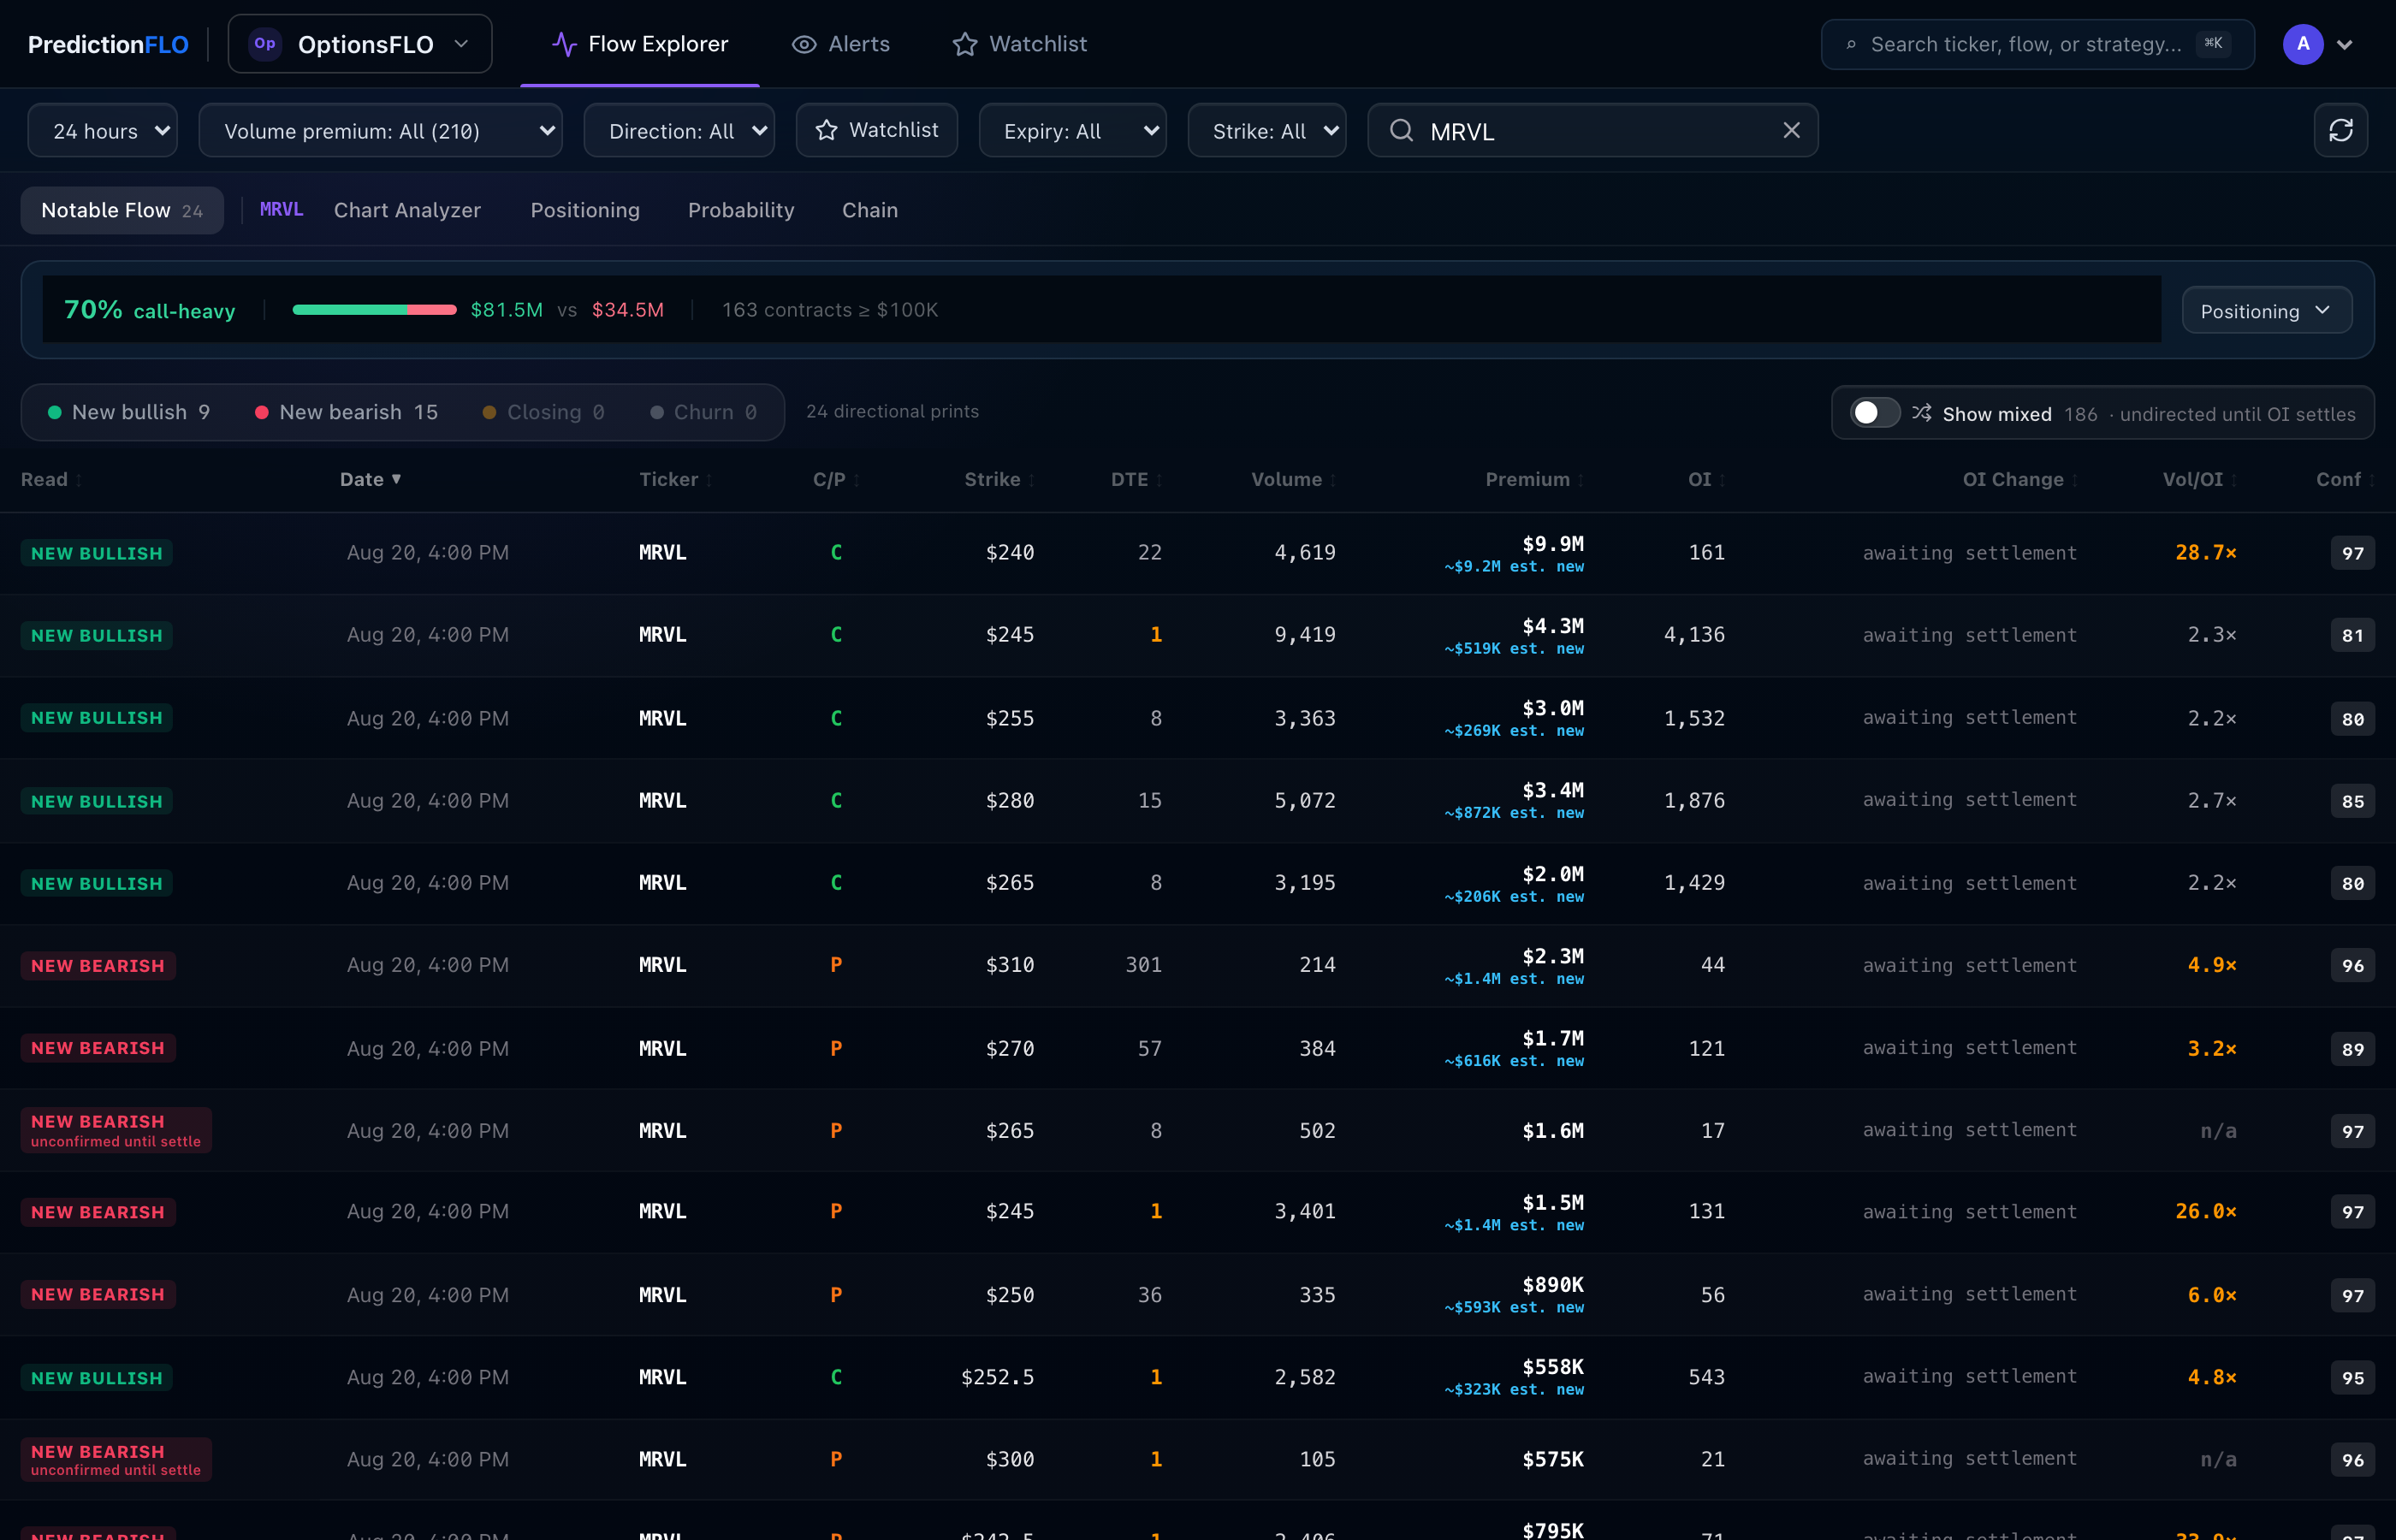The width and height of the screenshot is (2396, 1540).
Task: Clear the MRVL search with X icon
Action: point(1791,130)
